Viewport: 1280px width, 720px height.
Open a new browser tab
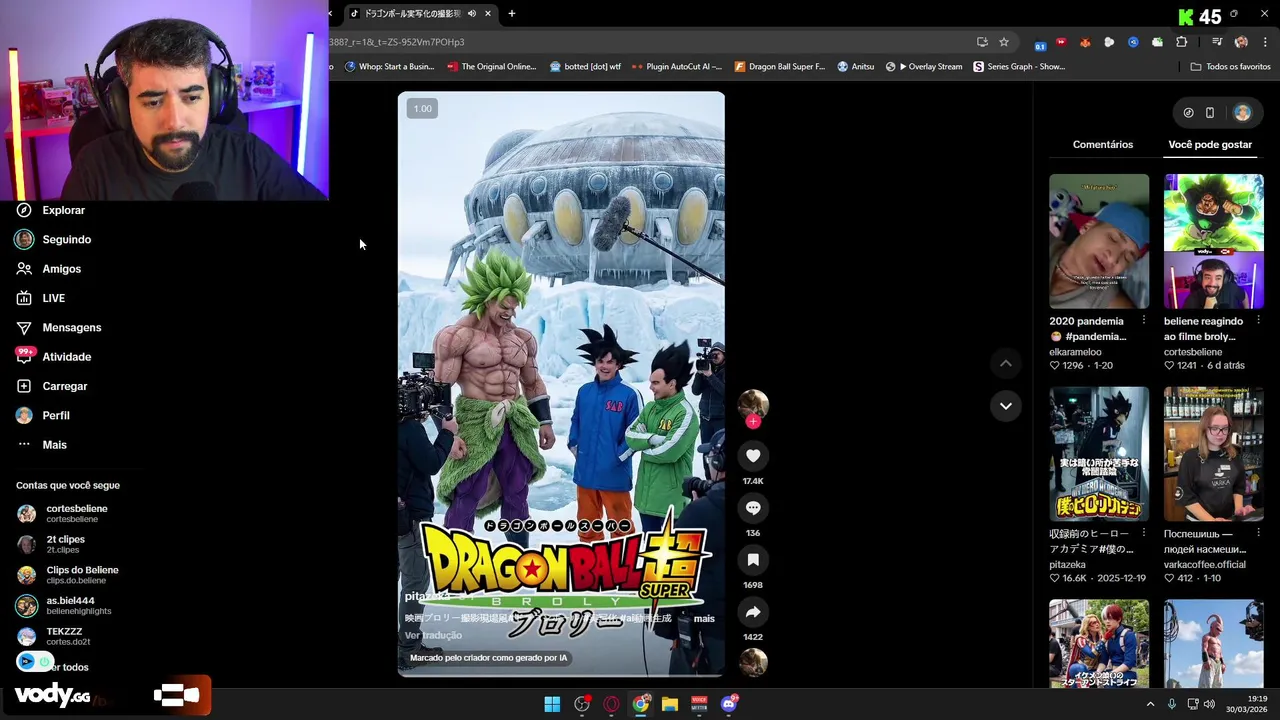(x=511, y=14)
